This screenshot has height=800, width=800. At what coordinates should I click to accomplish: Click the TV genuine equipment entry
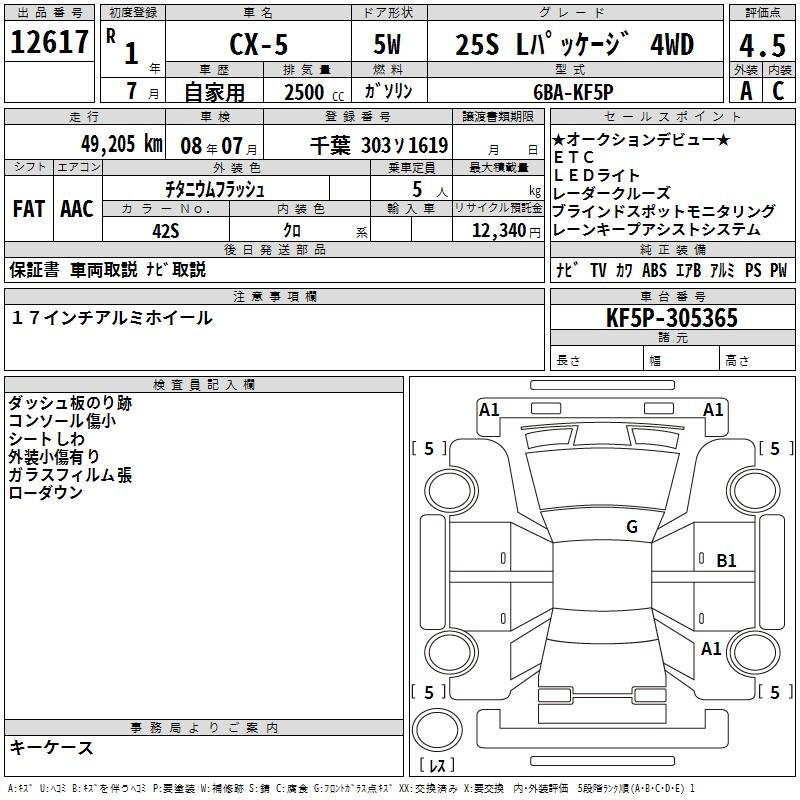pyautogui.click(x=598, y=270)
